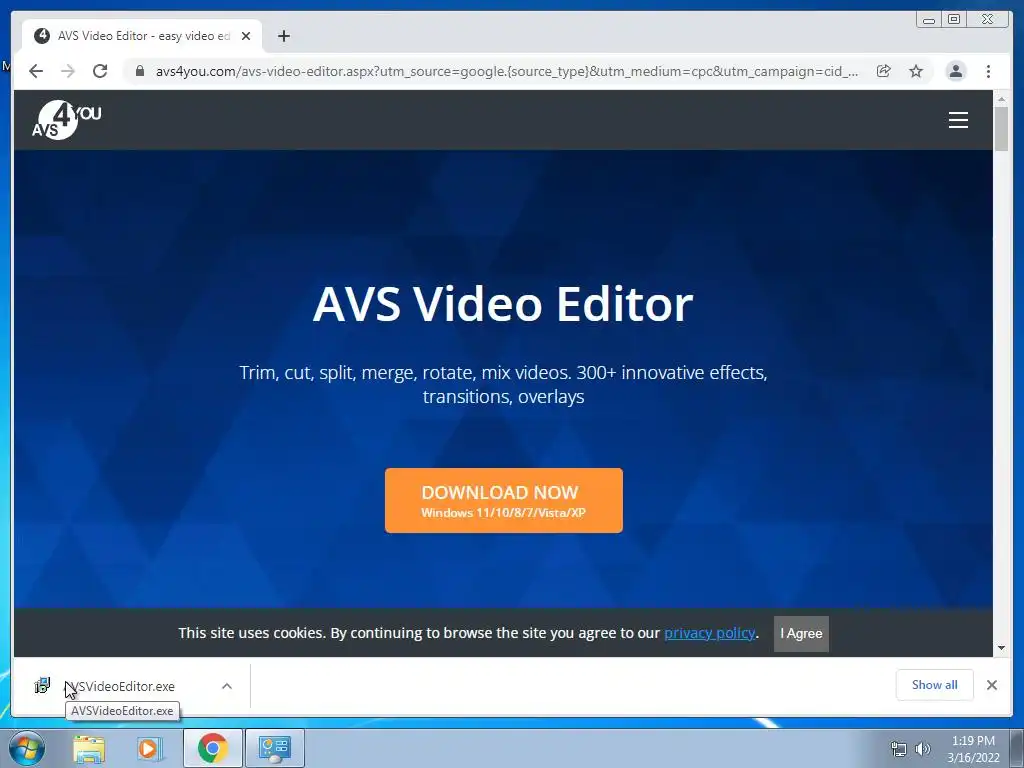Bookmark this page with the star icon

point(916,71)
